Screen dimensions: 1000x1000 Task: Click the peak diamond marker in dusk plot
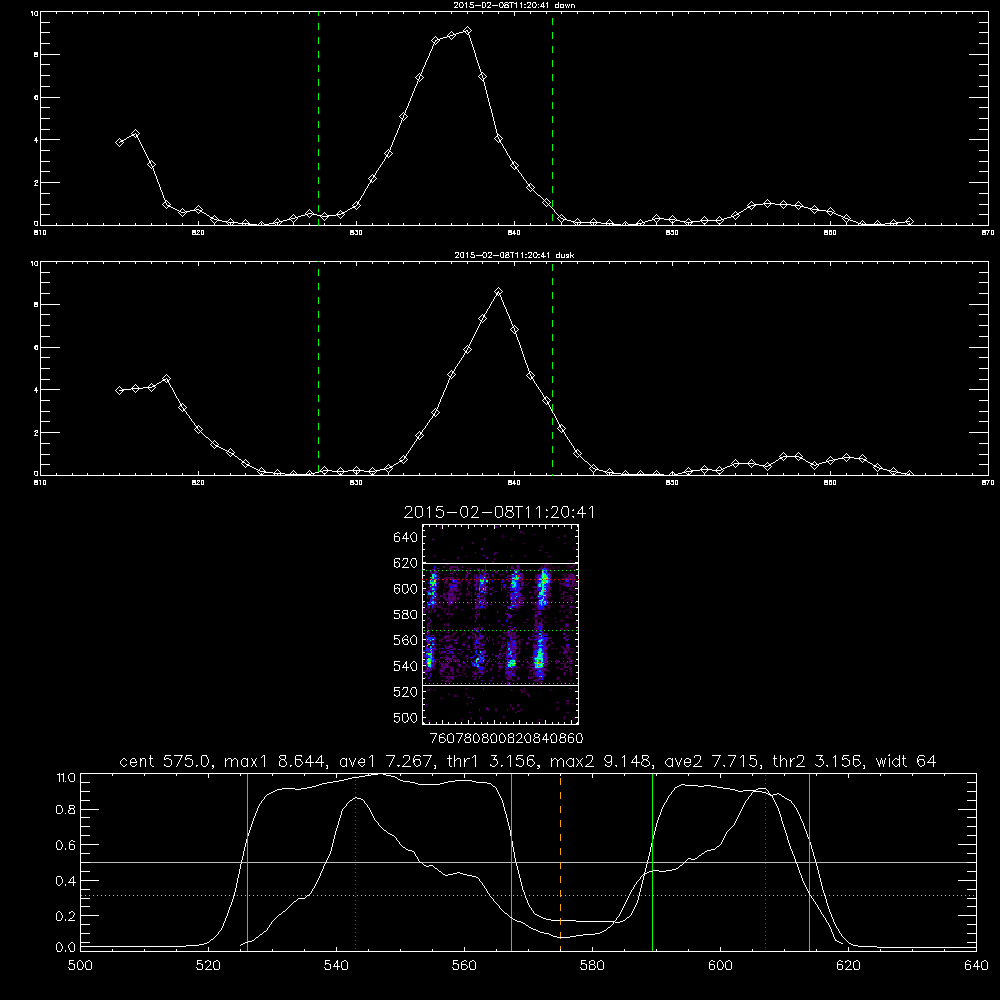(x=499, y=291)
